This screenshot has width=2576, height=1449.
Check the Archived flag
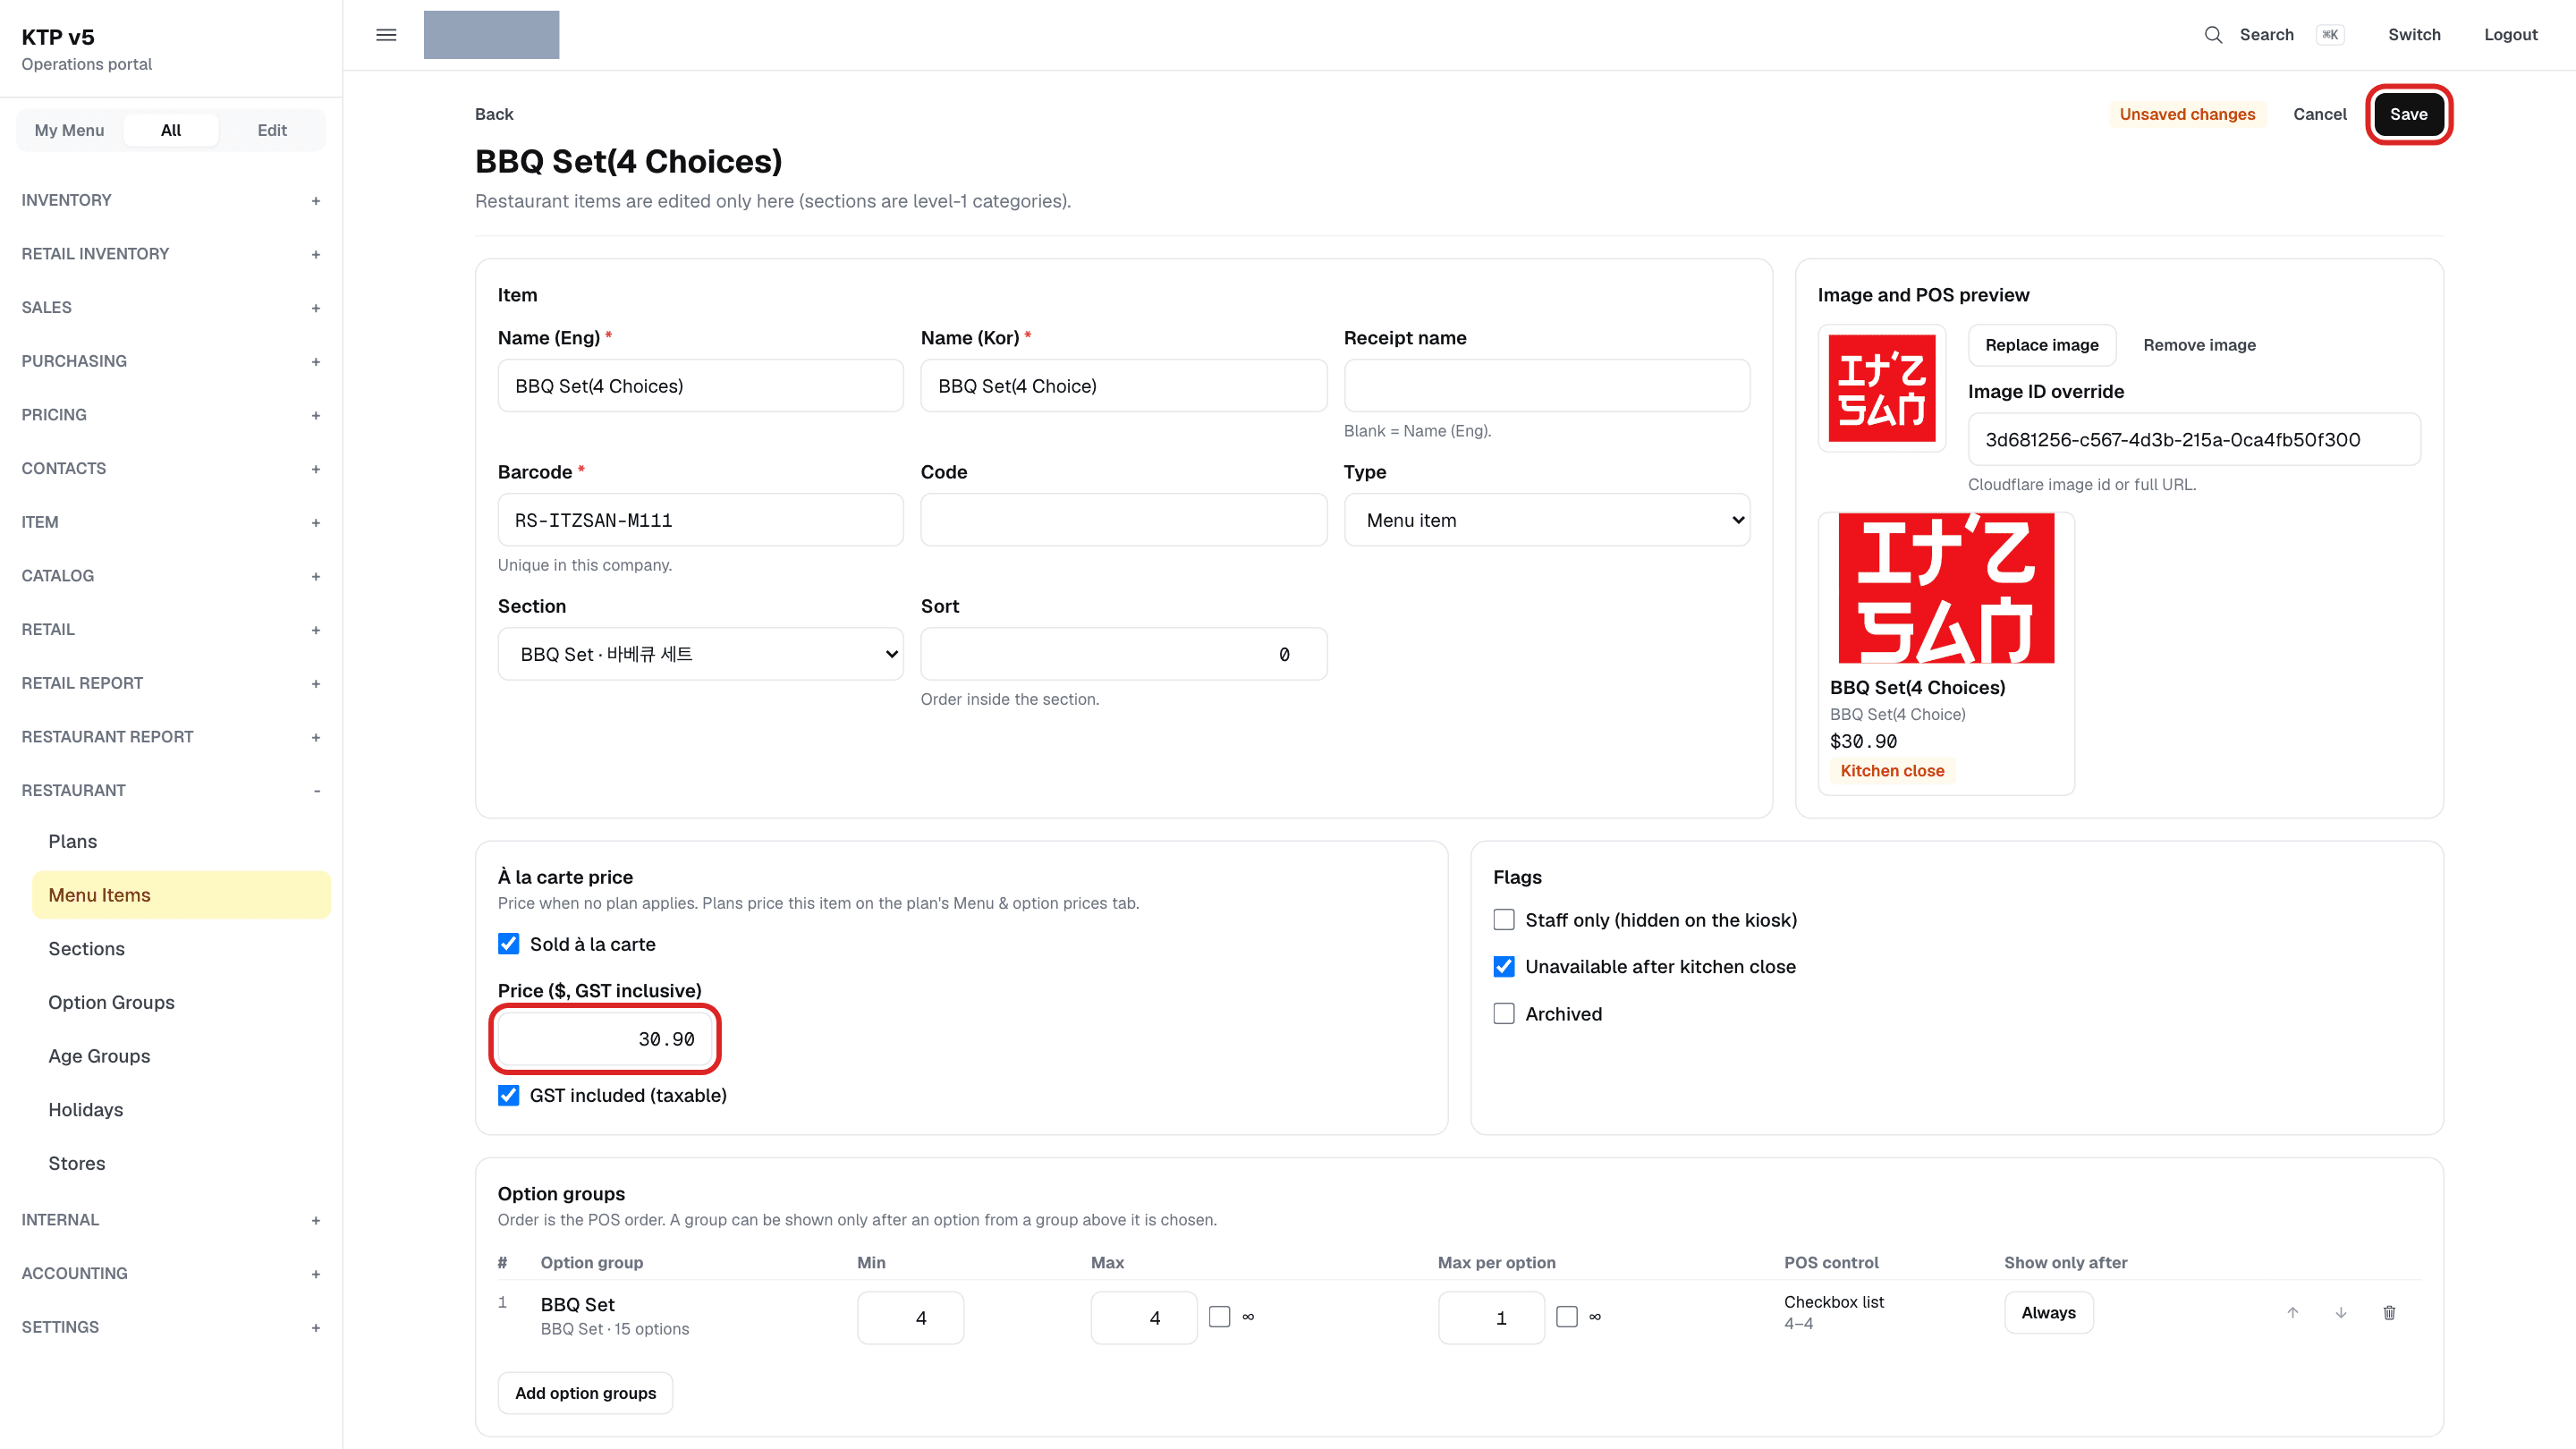pos(1503,1014)
